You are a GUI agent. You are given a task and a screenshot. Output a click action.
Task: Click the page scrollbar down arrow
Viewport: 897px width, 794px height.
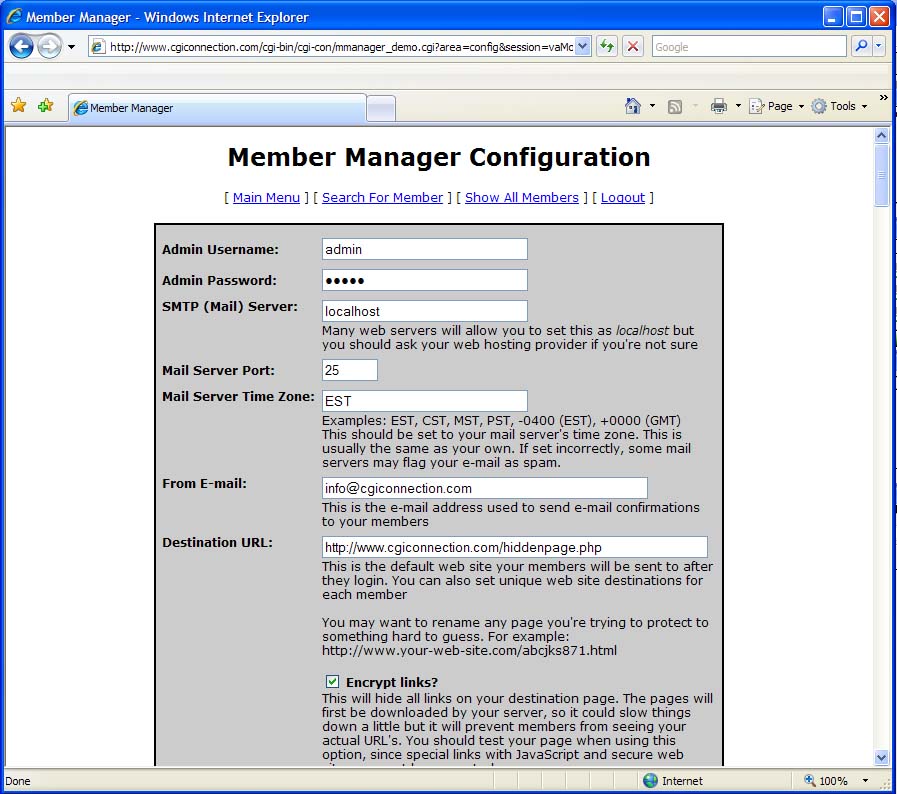tap(881, 758)
